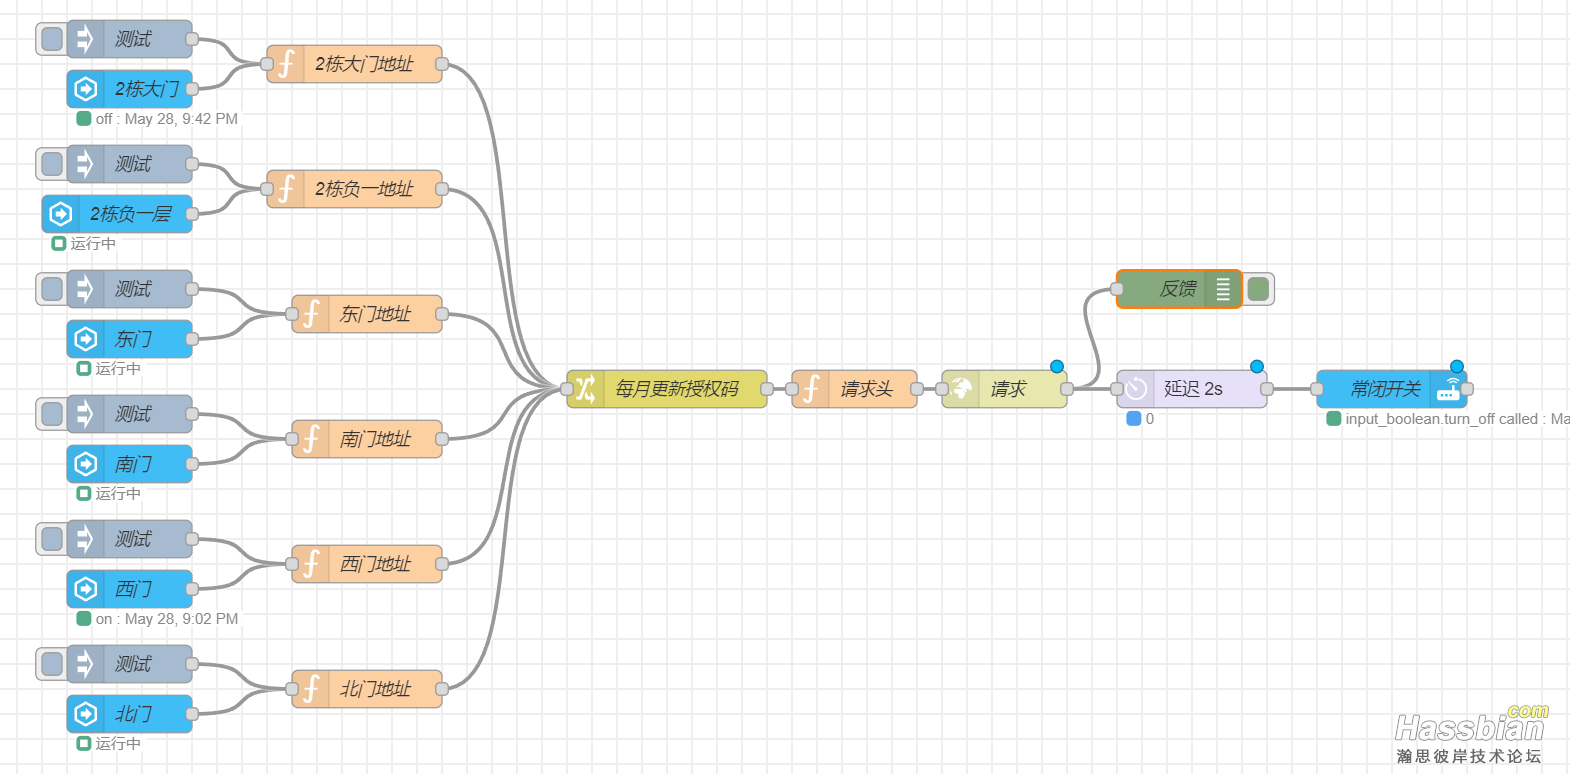
Task: Click the blue changed dot on 常闭开关
Action: click(1457, 366)
